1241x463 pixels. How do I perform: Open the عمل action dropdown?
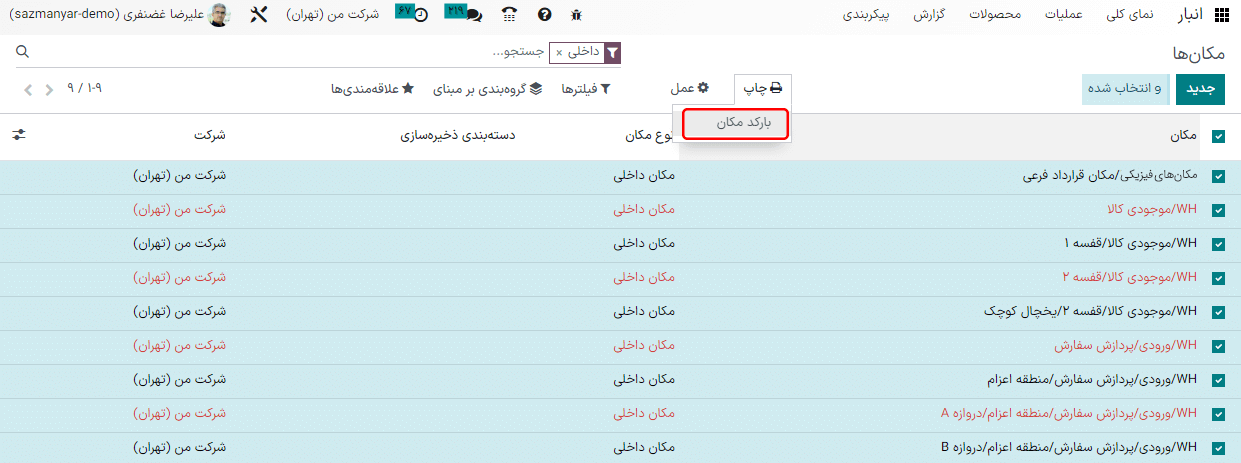[689, 89]
